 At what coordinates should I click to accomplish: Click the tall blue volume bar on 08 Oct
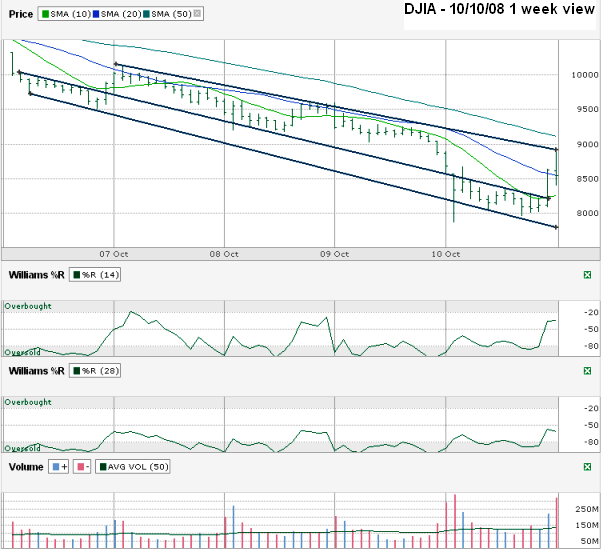coord(233,527)
